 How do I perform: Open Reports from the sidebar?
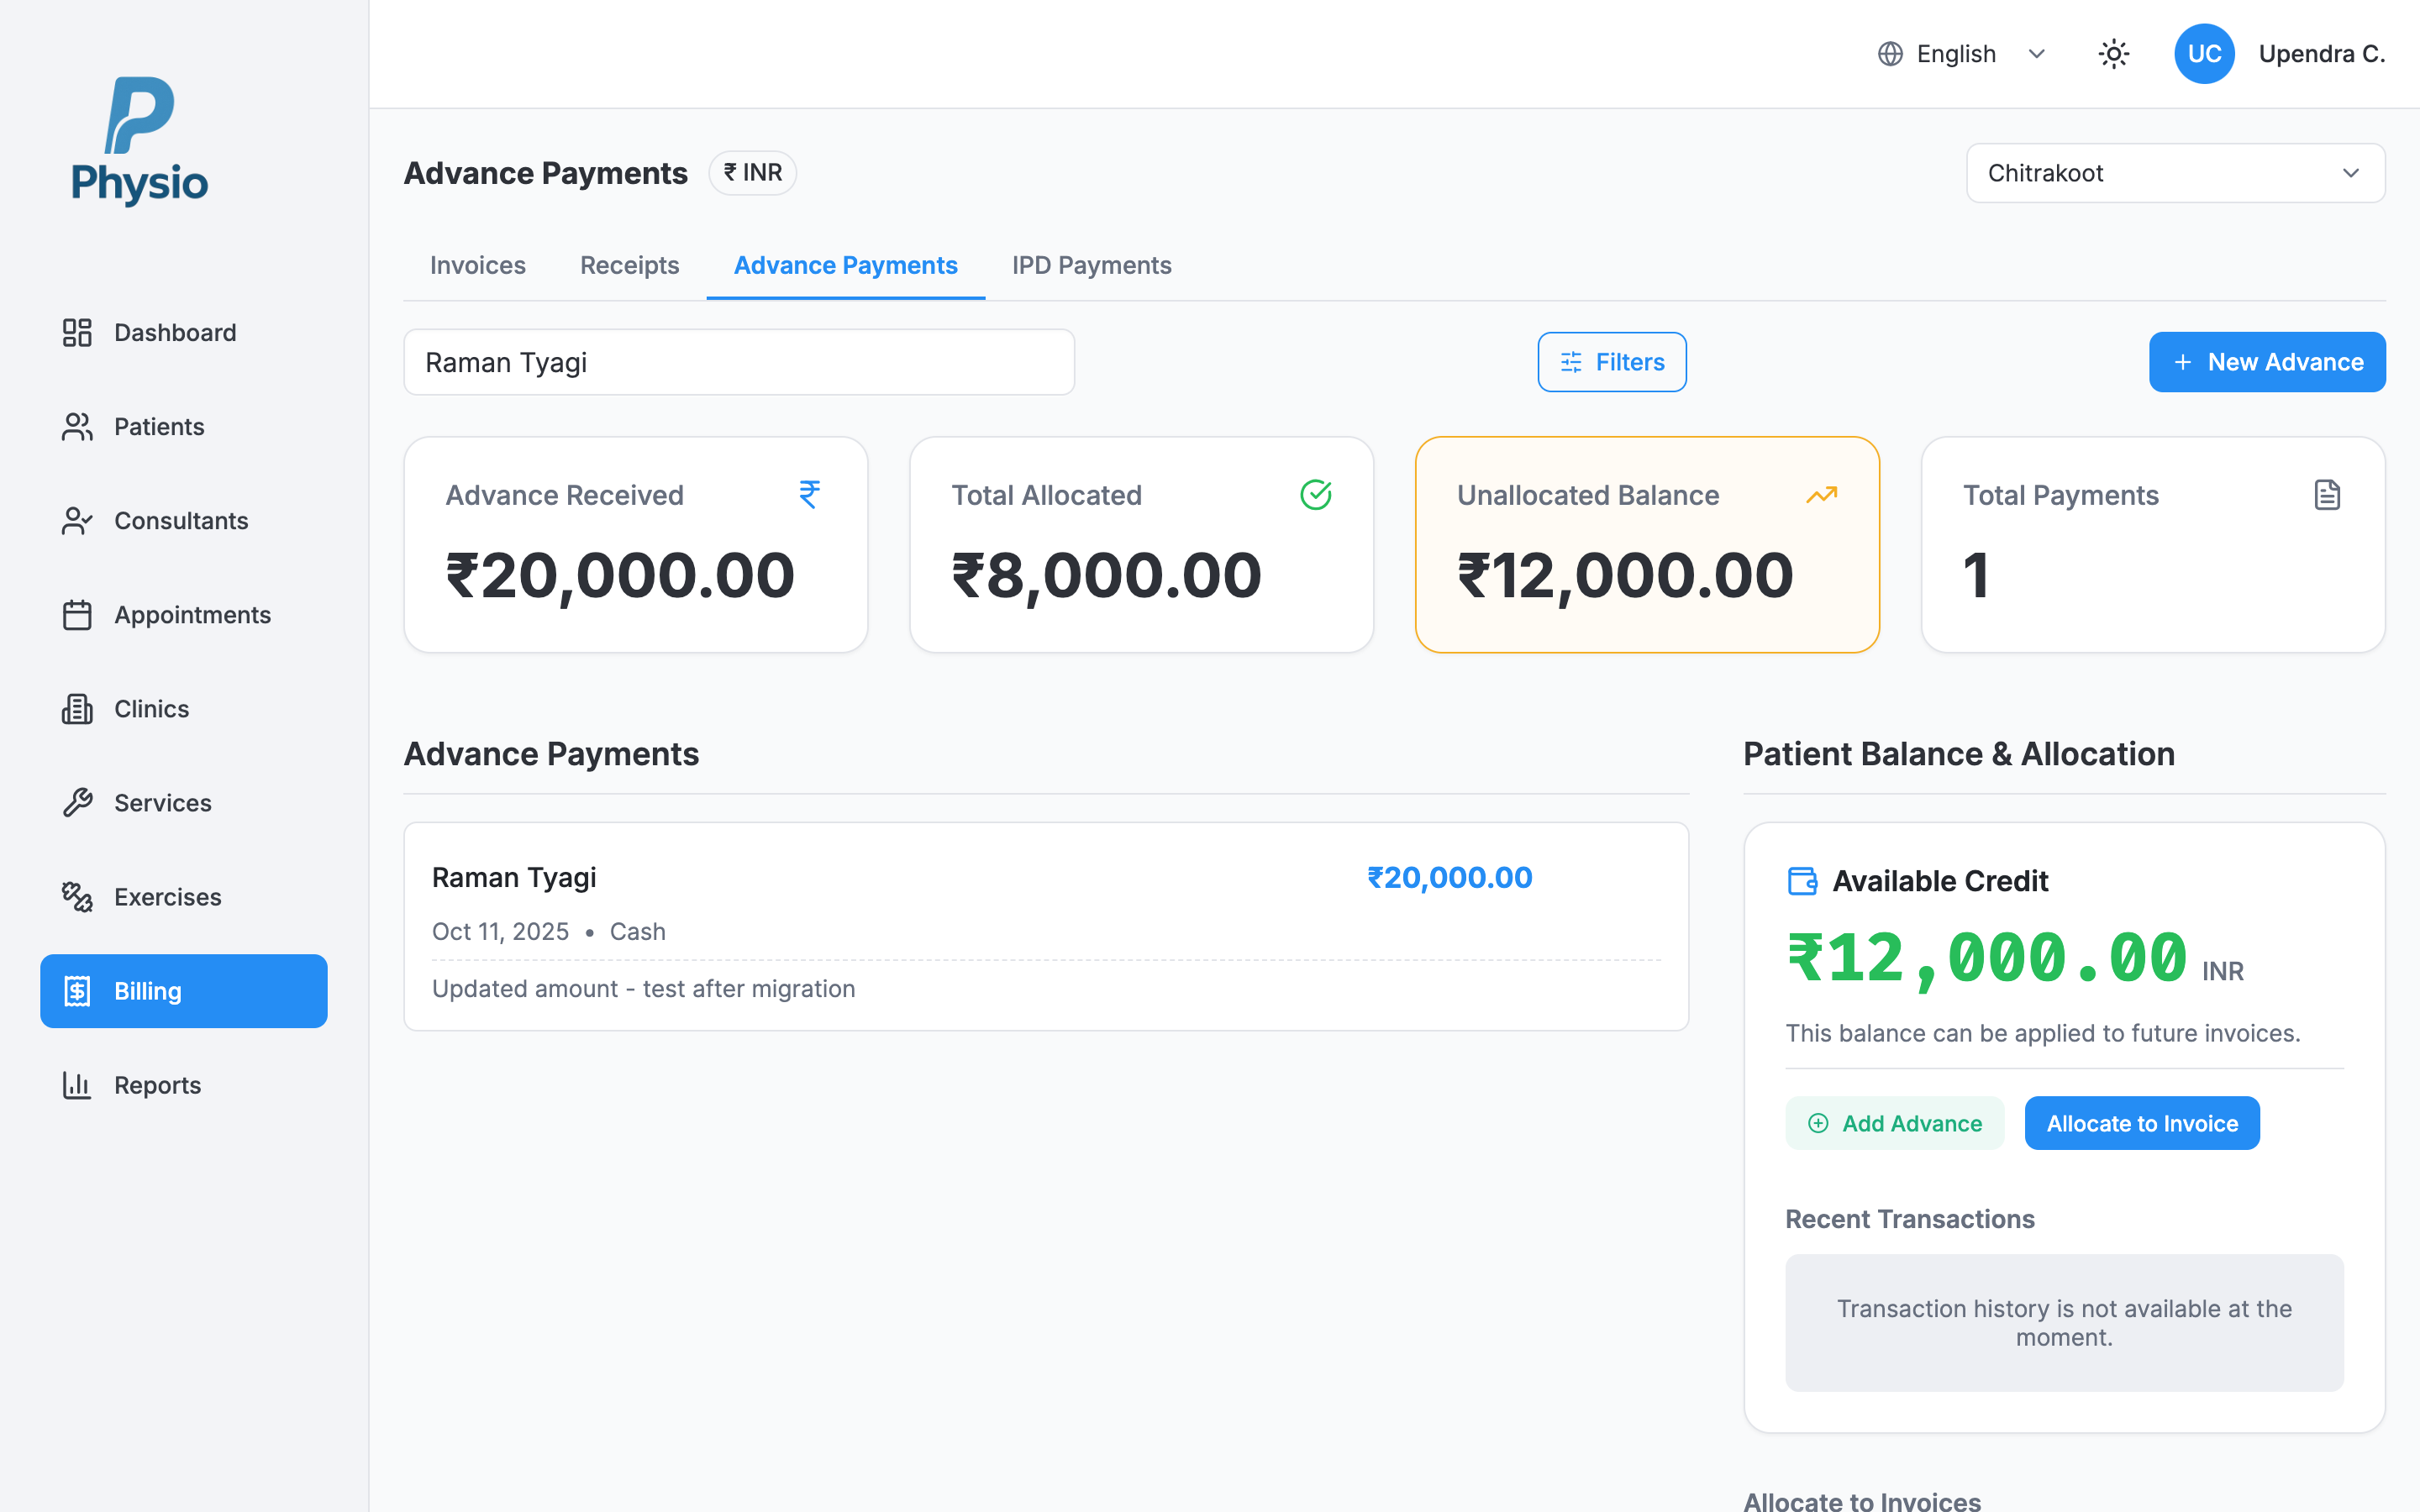tap(157, 1084)
